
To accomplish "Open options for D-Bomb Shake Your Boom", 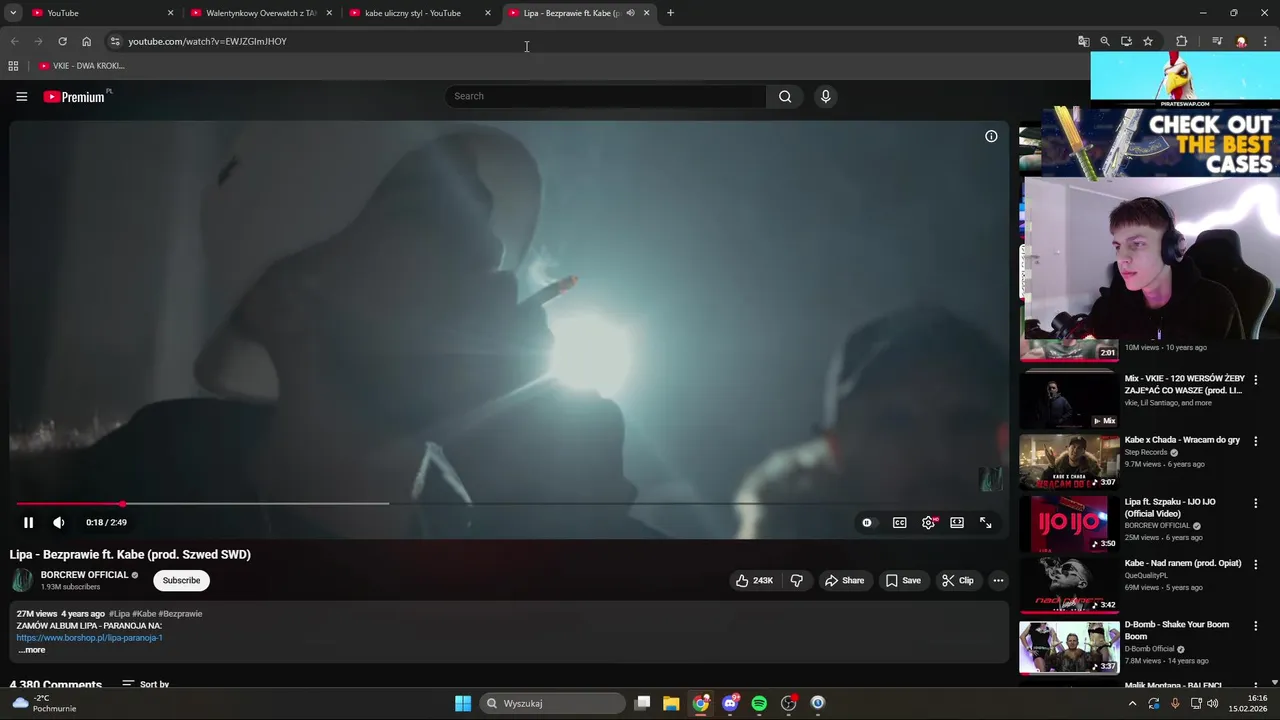I will 1256,626.
